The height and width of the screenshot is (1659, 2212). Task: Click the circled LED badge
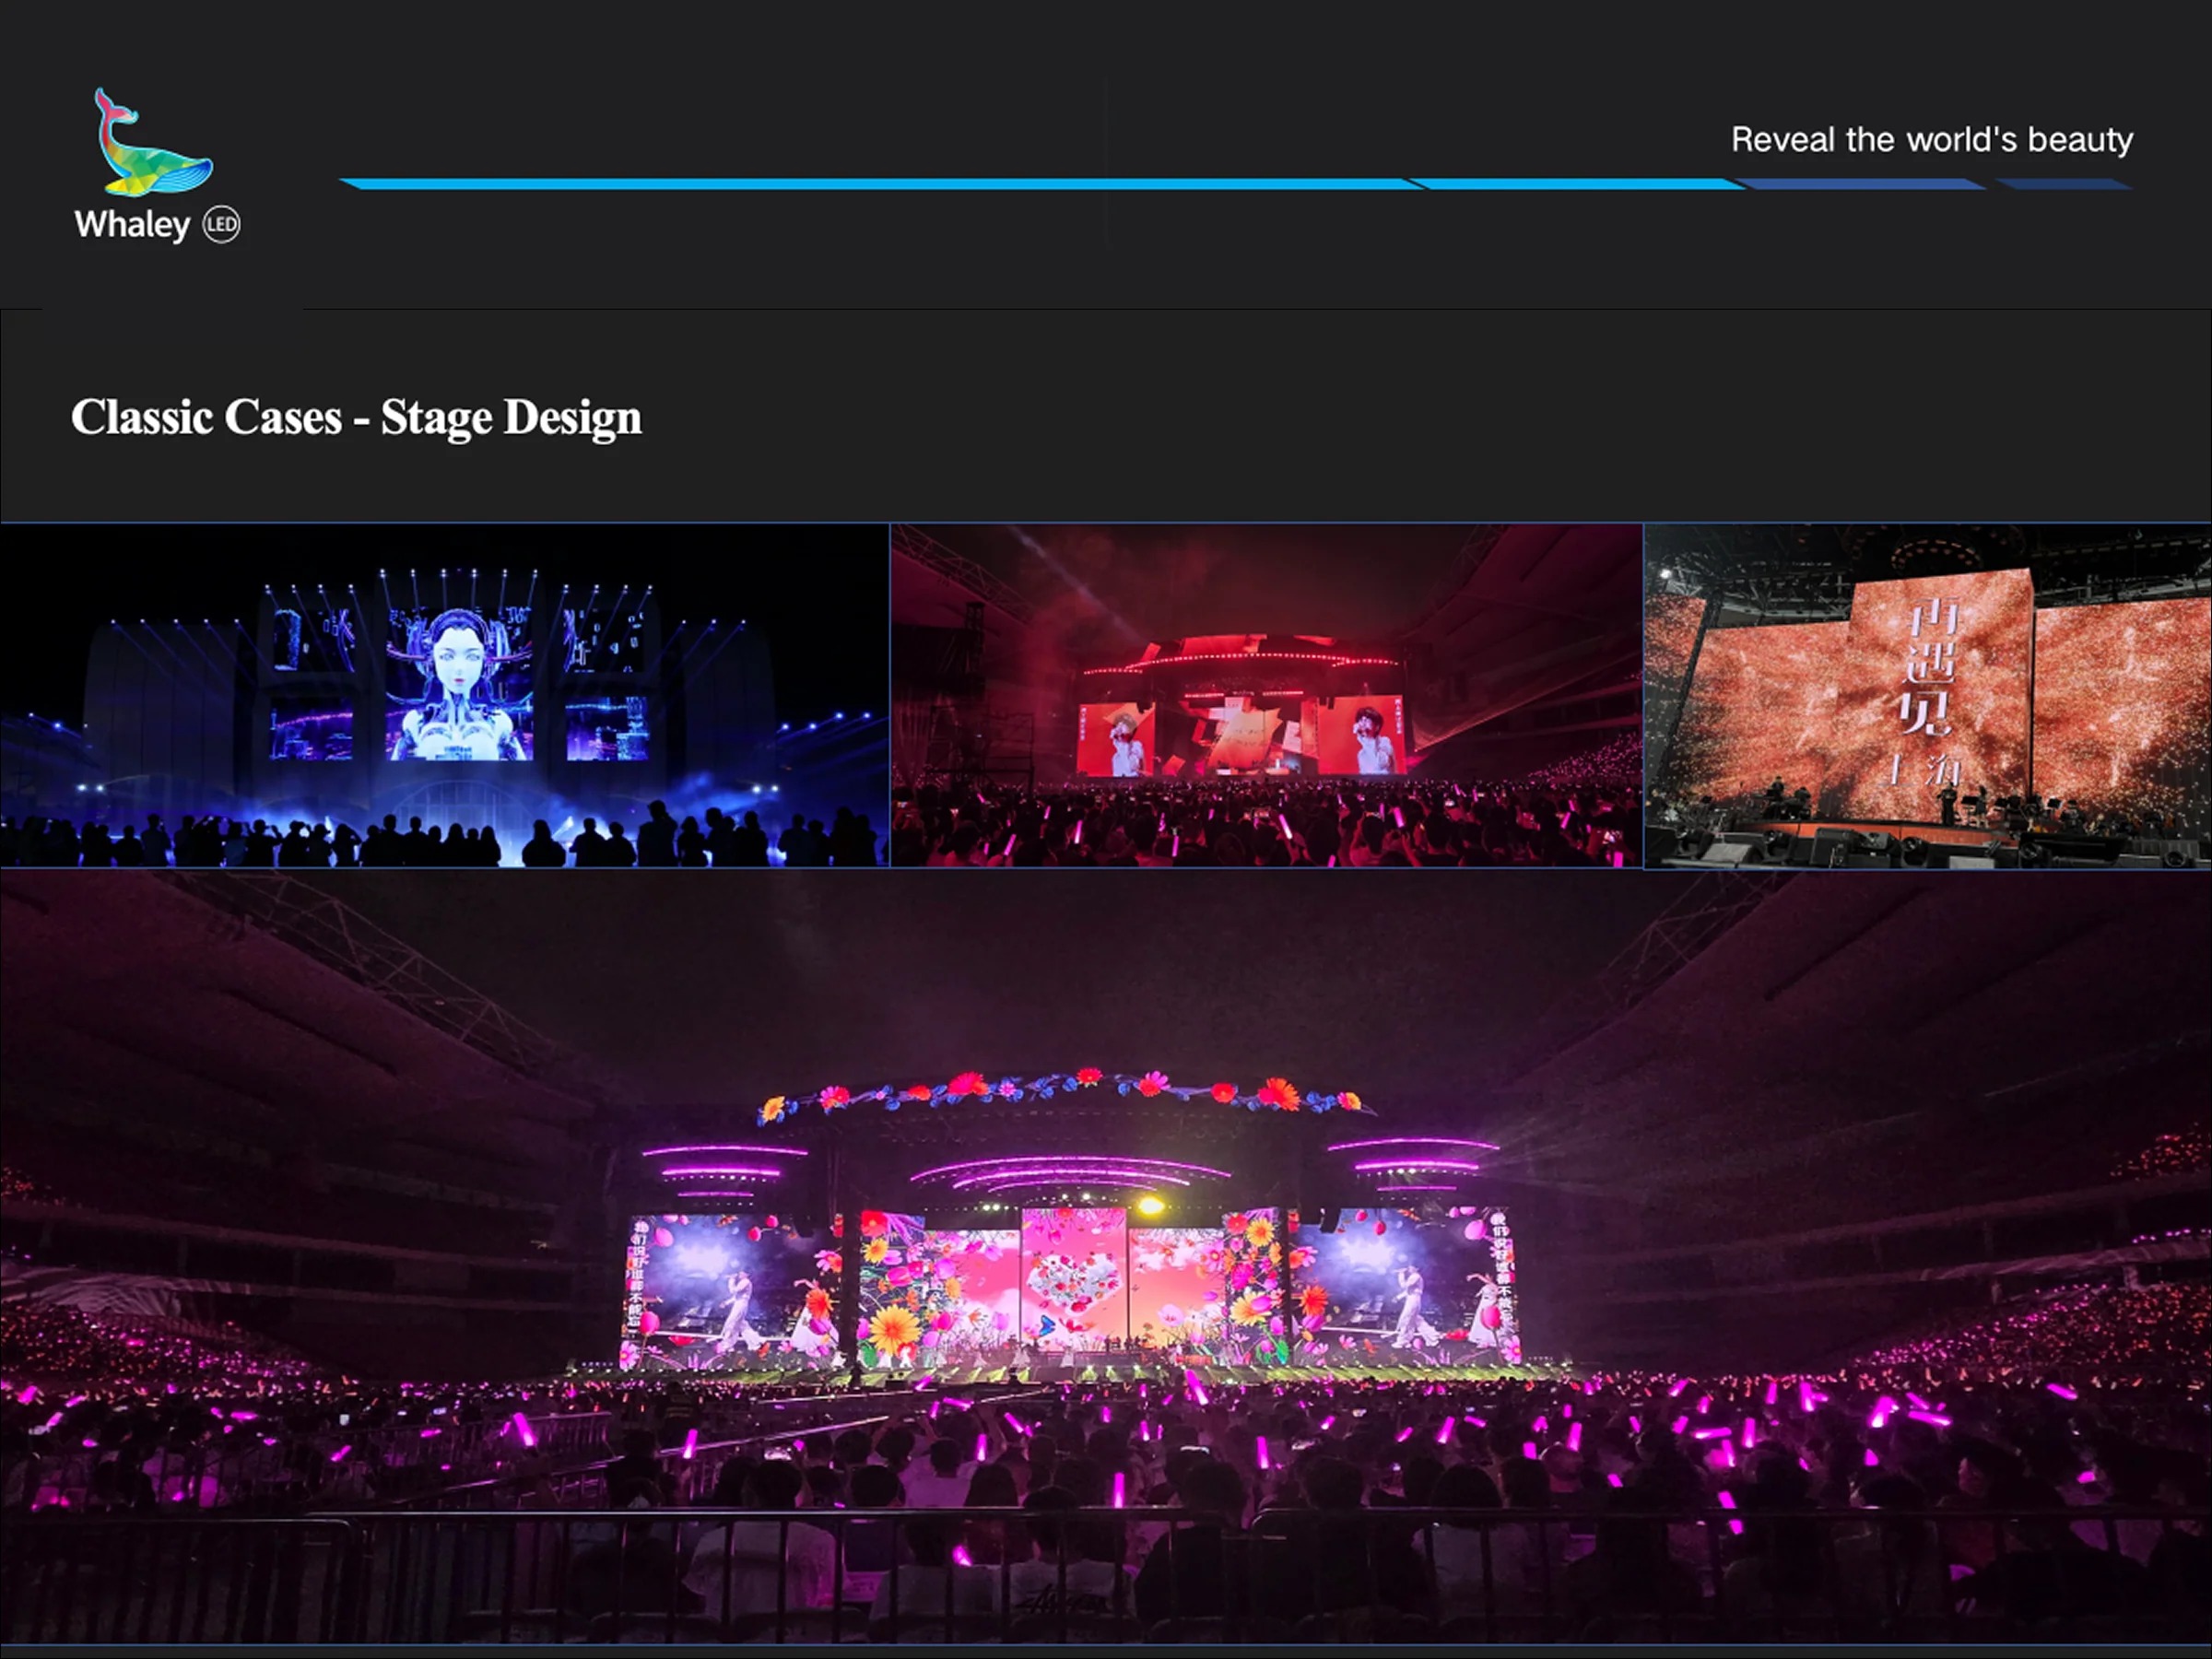(x=222, y=225)
